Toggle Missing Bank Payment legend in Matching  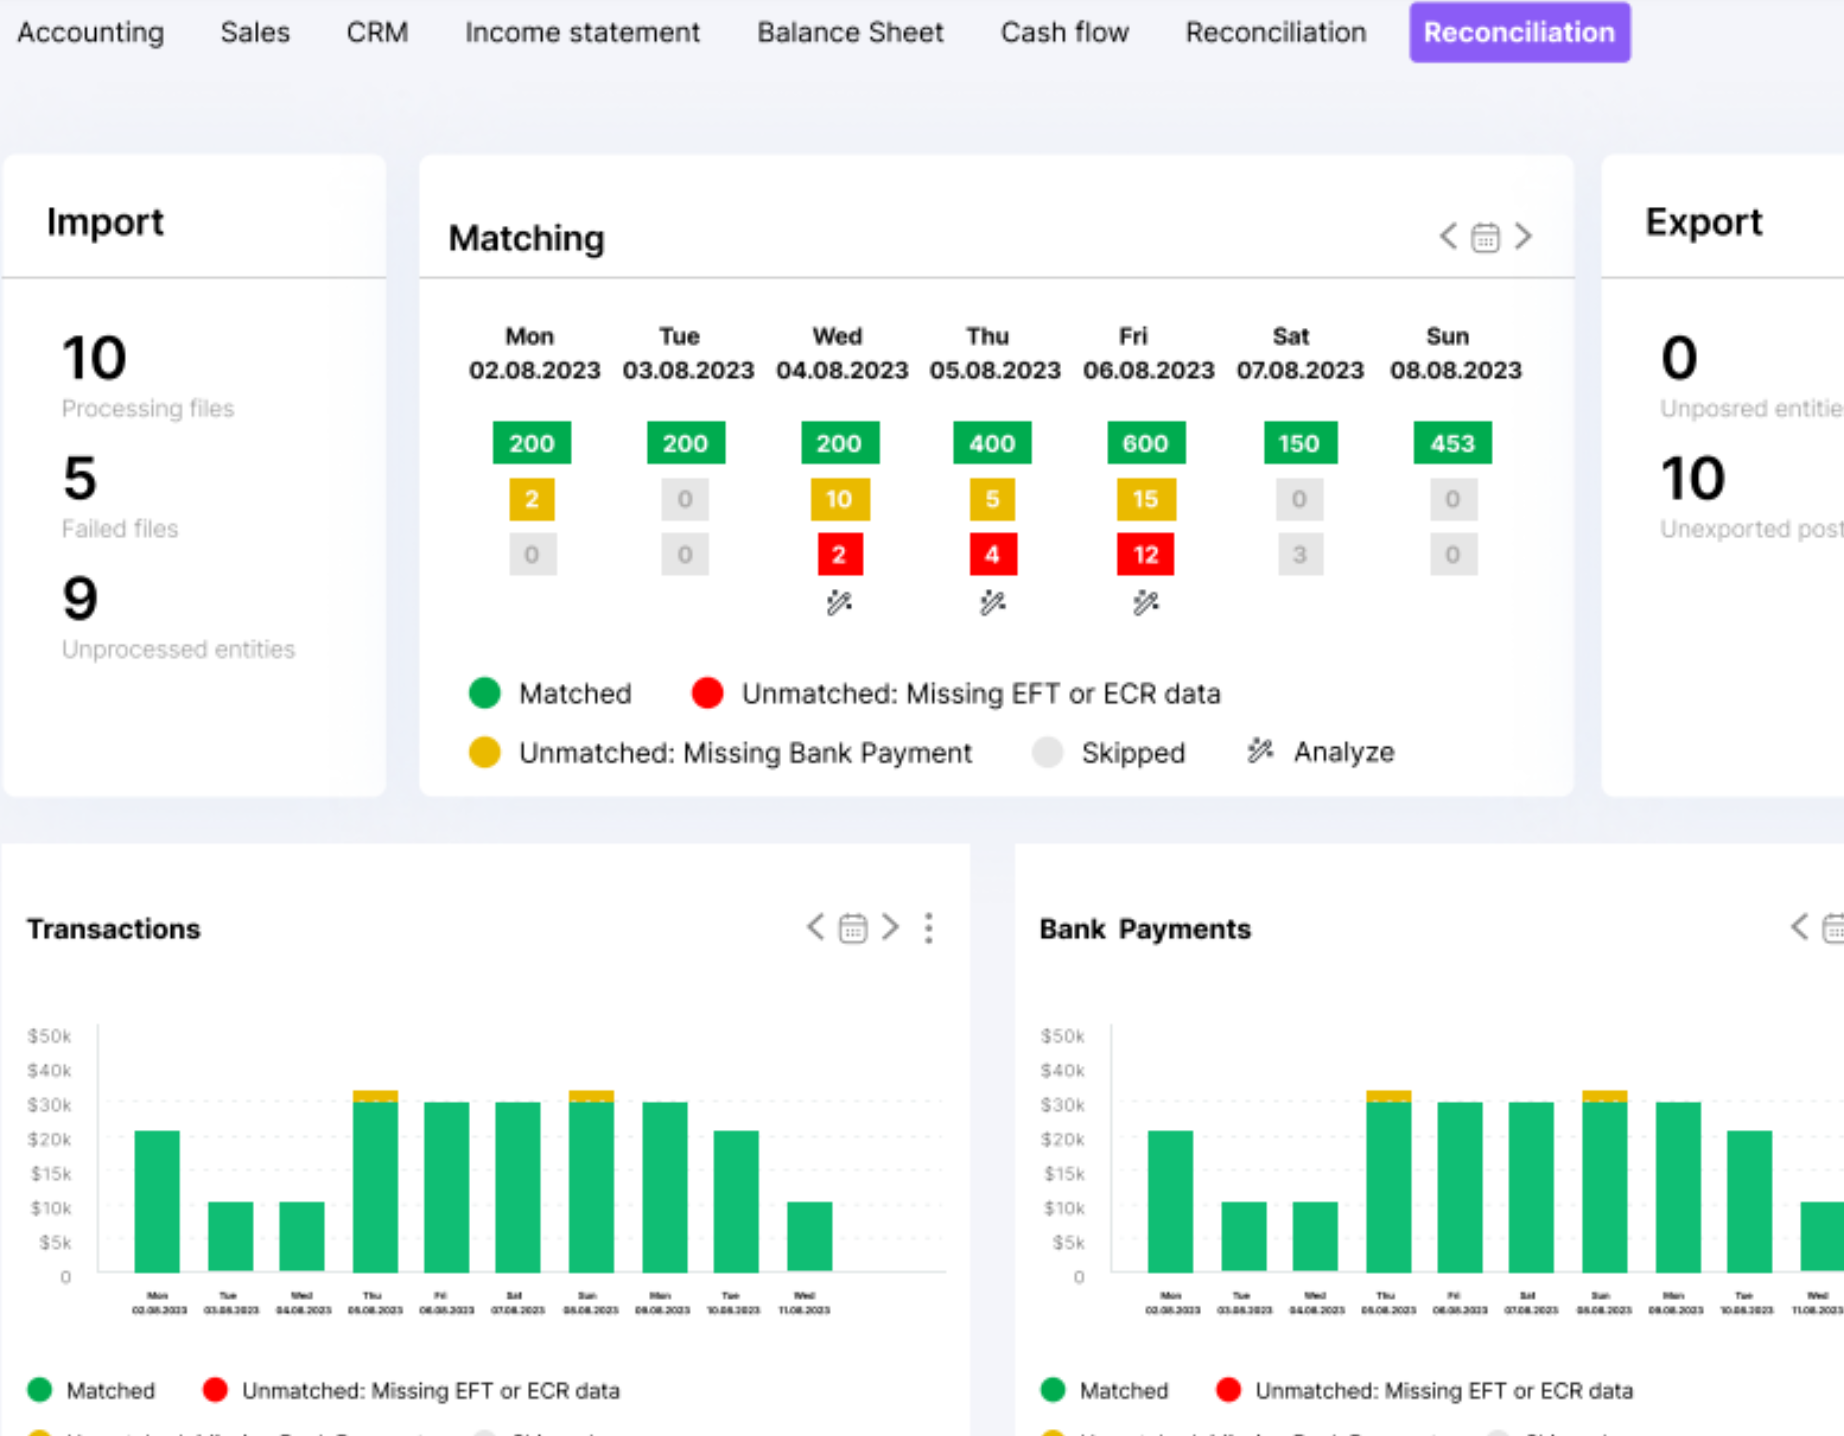720,753
